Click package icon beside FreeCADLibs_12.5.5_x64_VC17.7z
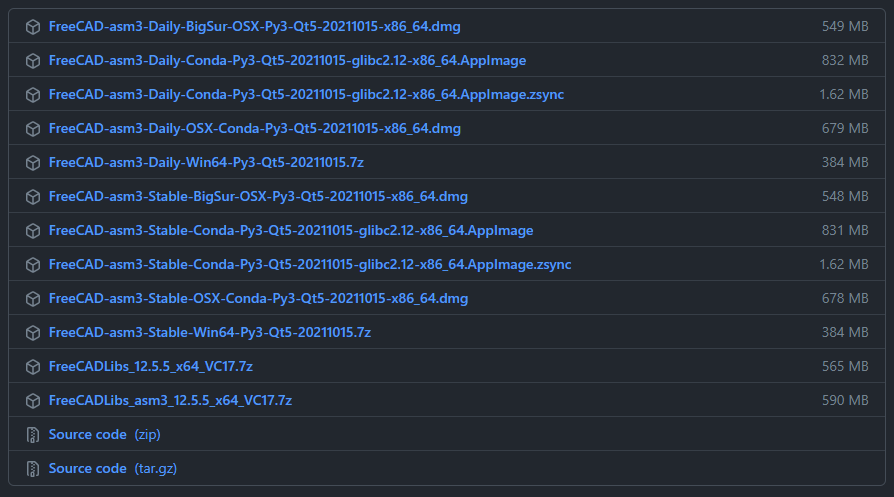This screenshot has width=894, height=497. [x=33, y=366]
